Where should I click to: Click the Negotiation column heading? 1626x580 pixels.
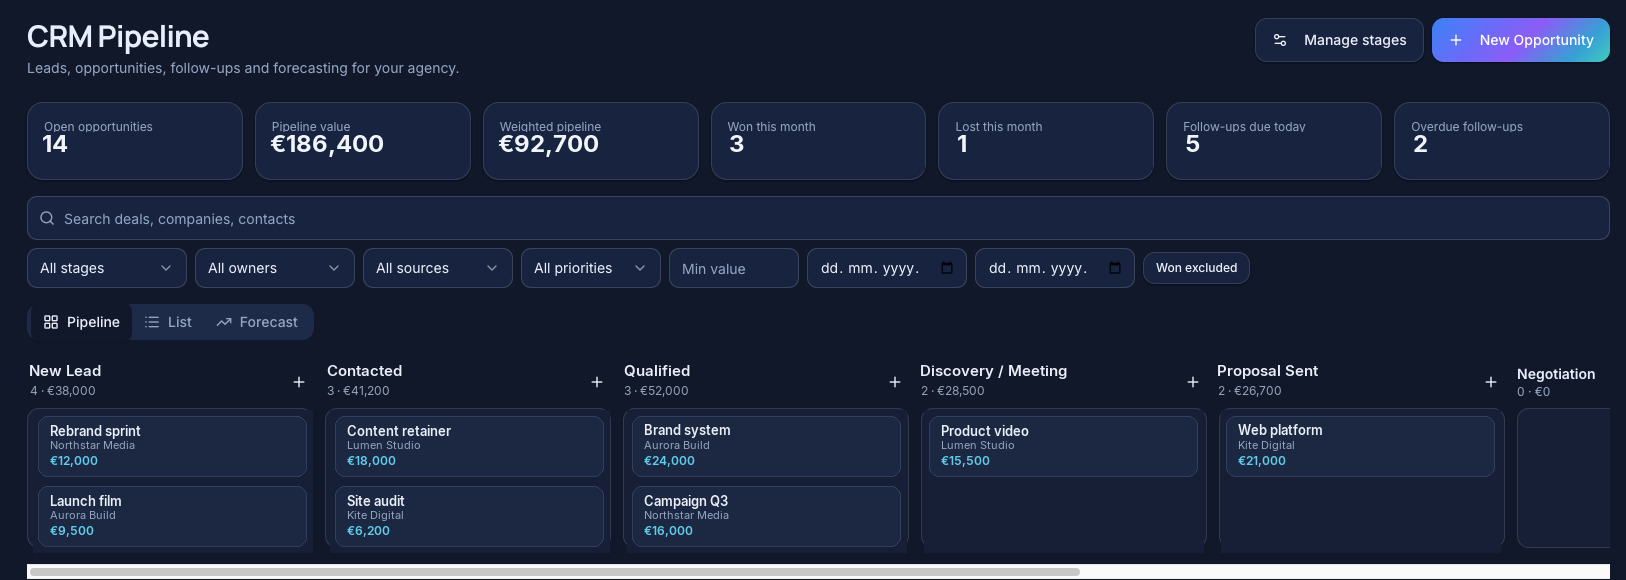(1556, 374)
